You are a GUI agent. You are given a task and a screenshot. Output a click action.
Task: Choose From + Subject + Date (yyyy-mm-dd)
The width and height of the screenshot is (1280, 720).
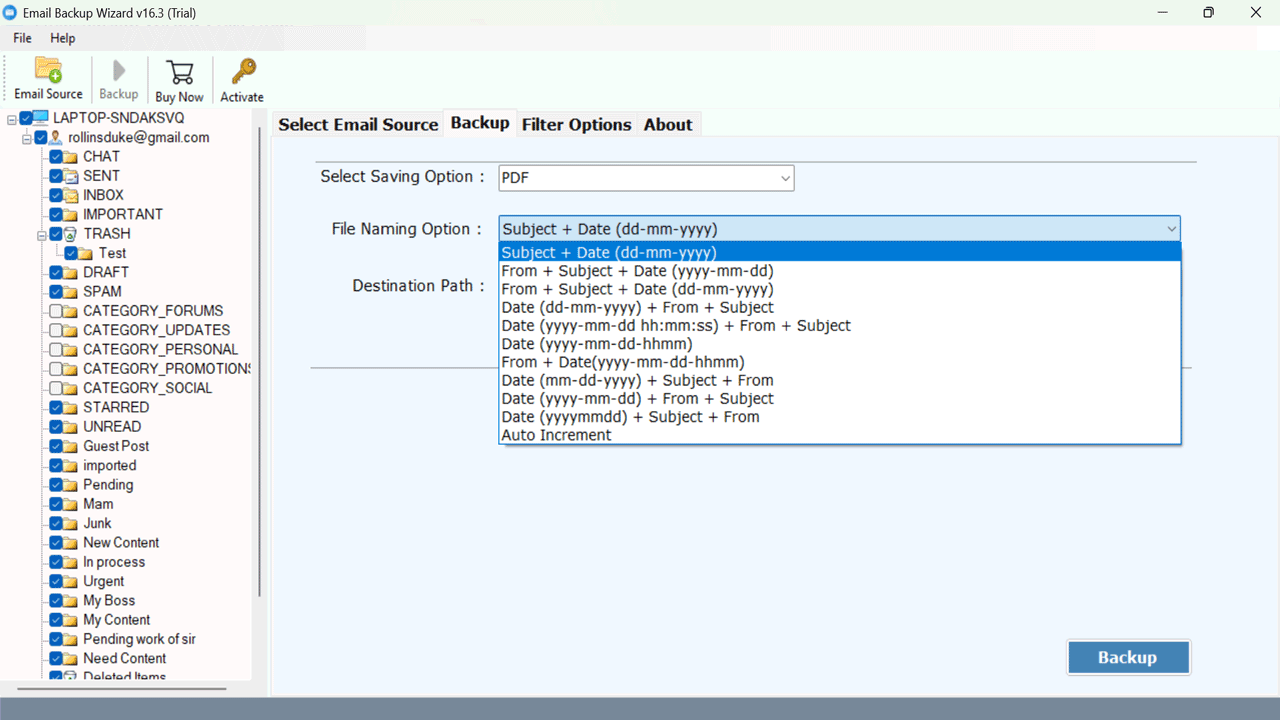point(638,271)
